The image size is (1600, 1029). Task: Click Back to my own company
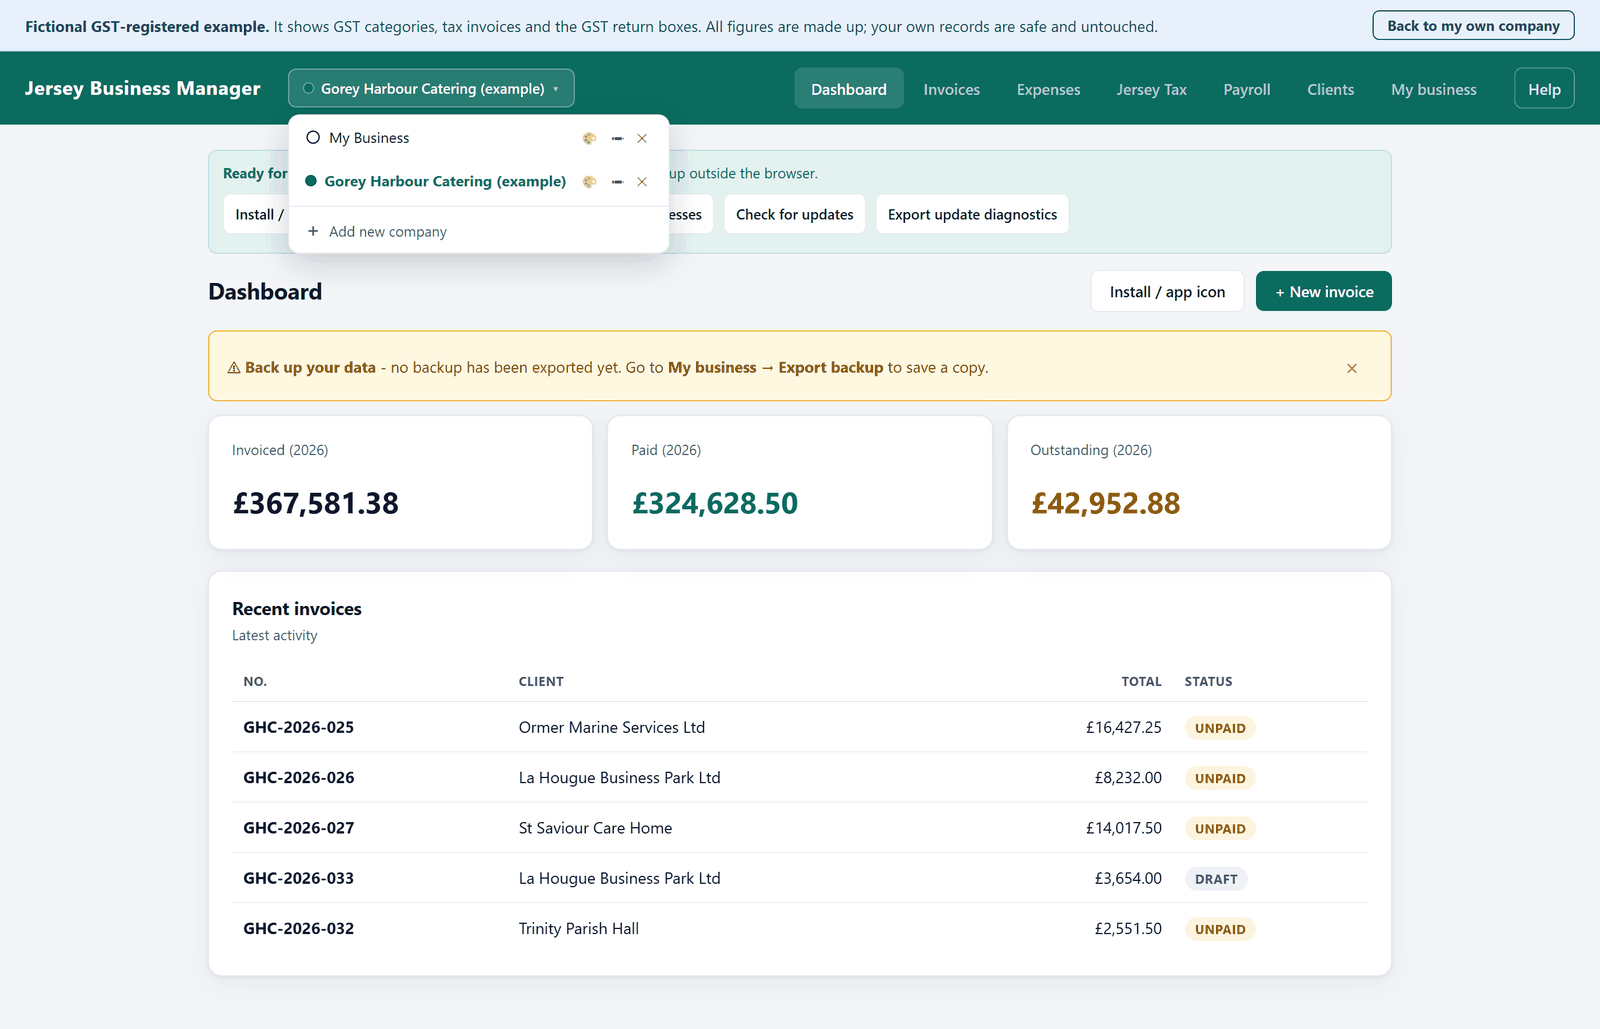pos(1473,26)
